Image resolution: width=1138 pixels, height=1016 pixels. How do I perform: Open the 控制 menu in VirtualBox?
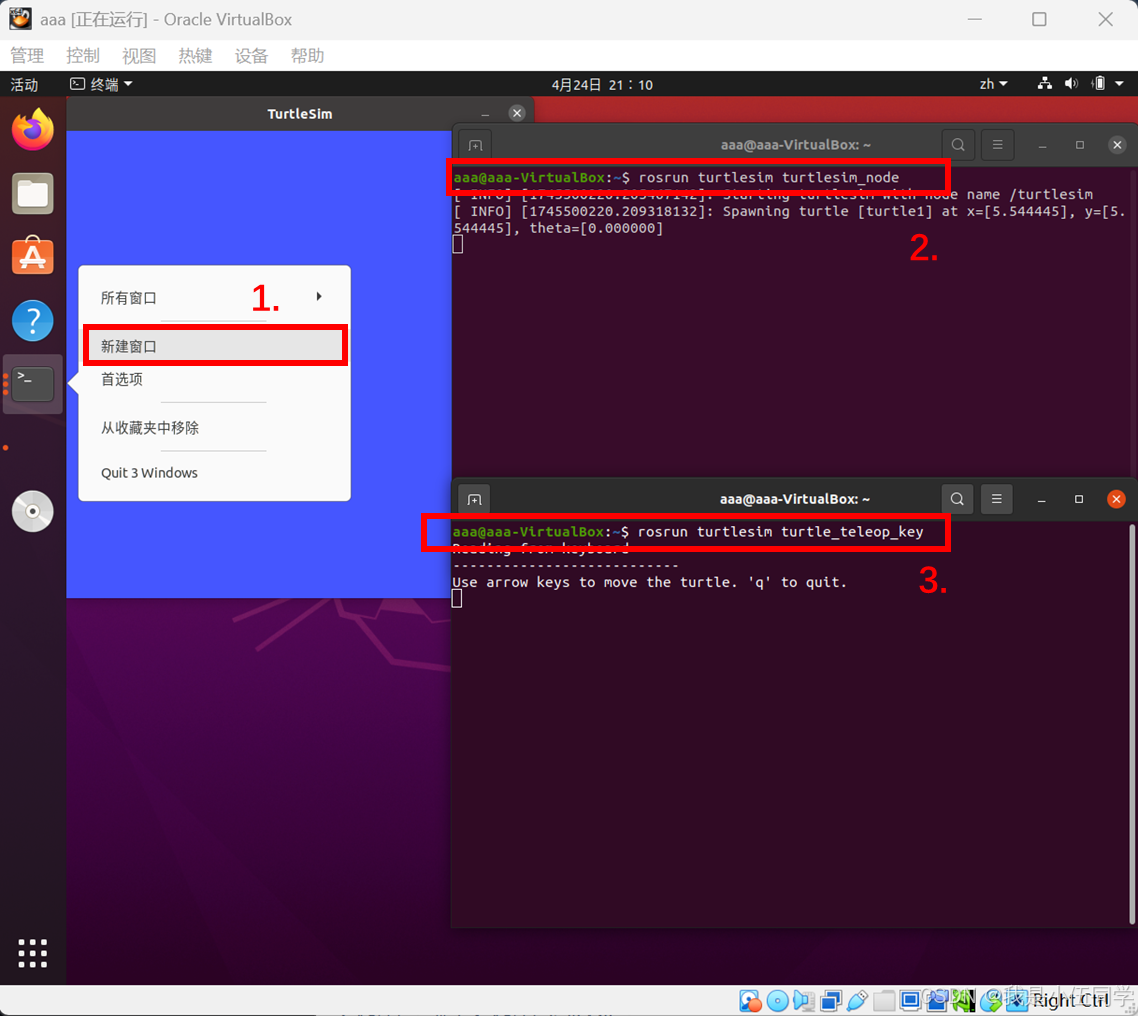83,56
